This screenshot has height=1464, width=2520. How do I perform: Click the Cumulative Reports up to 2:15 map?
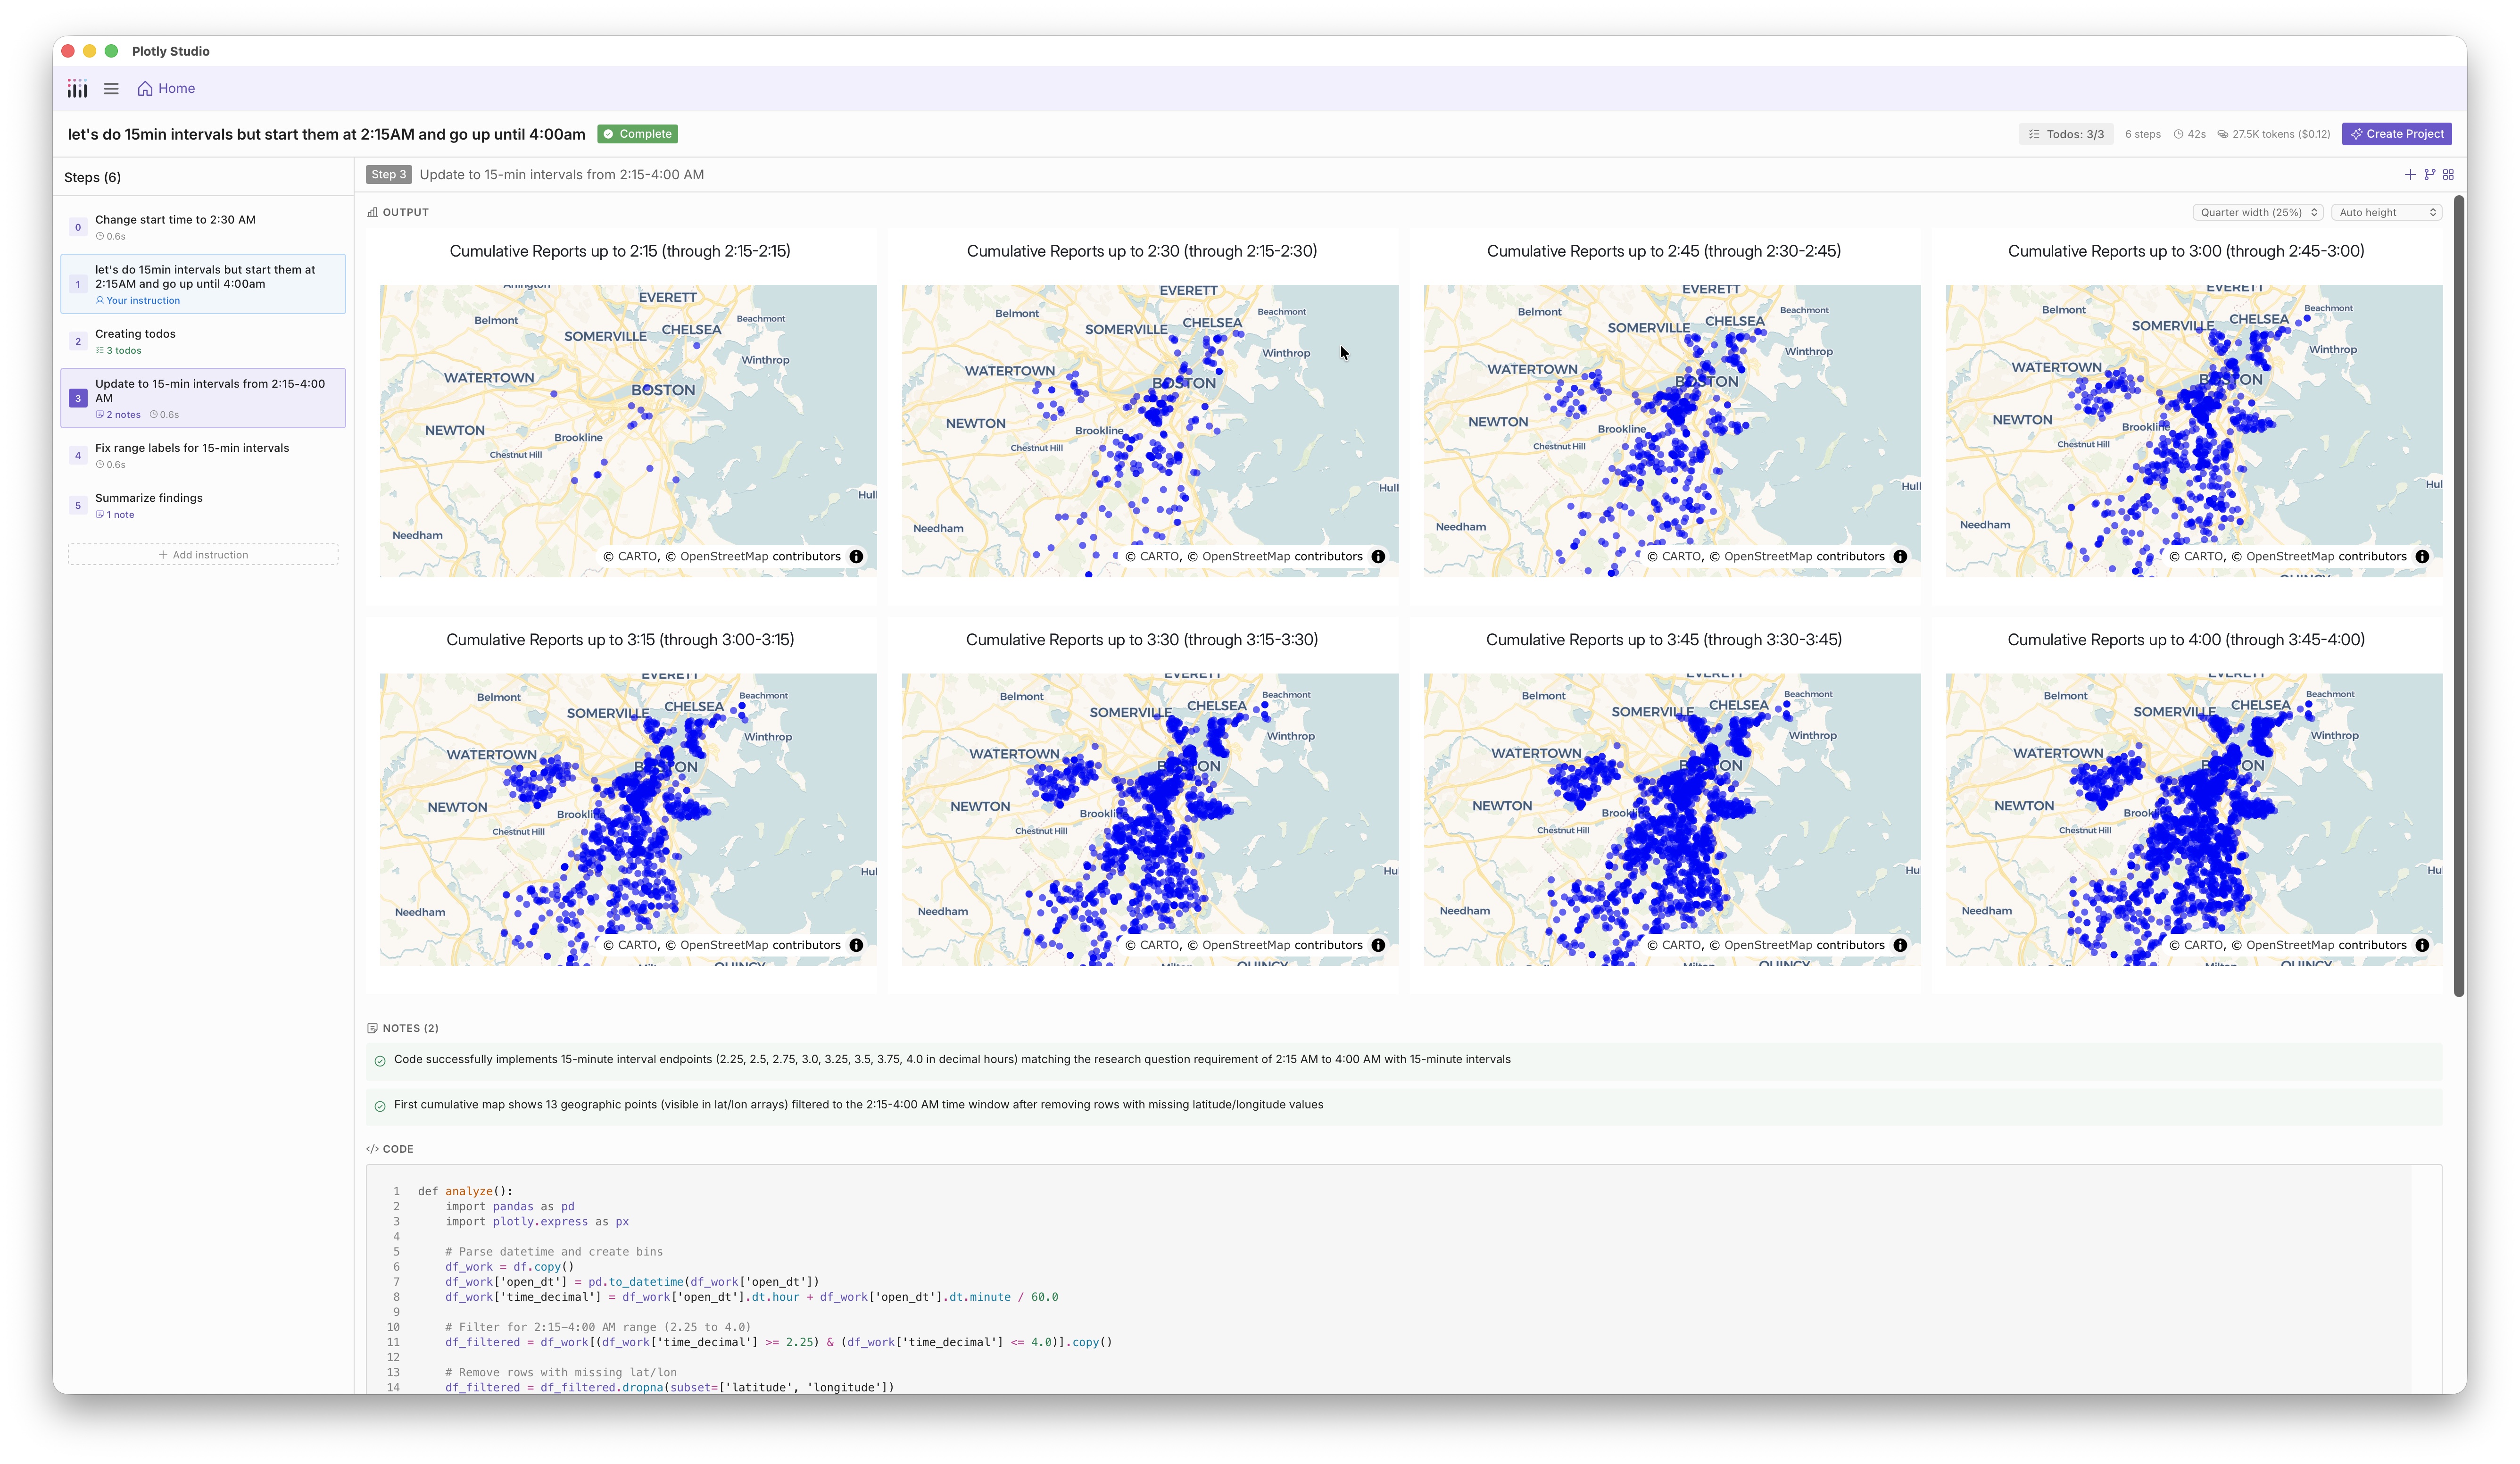(628, 431)
